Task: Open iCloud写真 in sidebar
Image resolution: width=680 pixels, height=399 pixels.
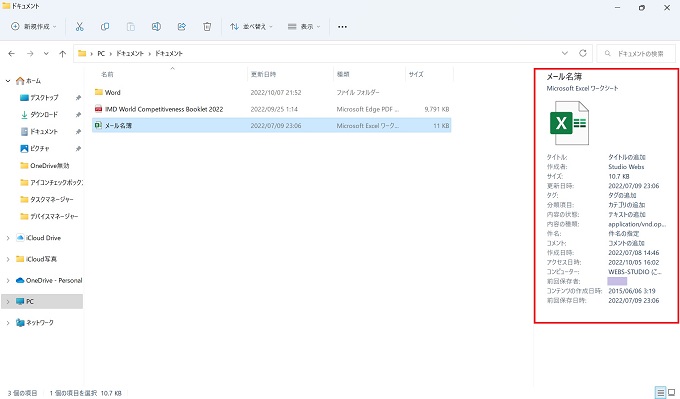Action: [x=36, y=259]
